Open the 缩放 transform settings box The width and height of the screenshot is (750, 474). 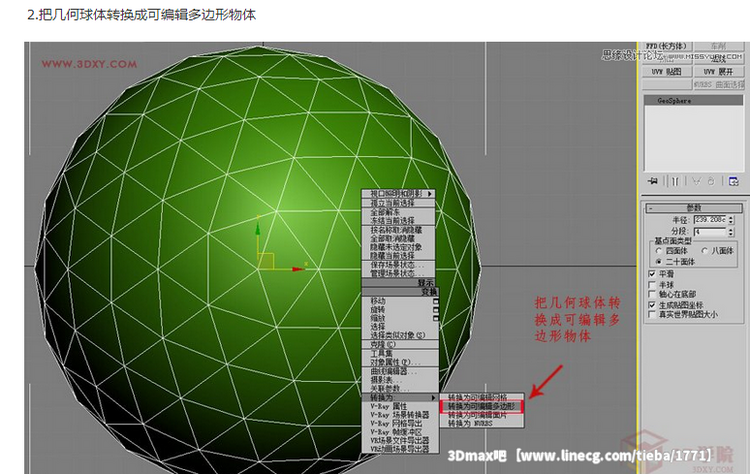[436, 318]
